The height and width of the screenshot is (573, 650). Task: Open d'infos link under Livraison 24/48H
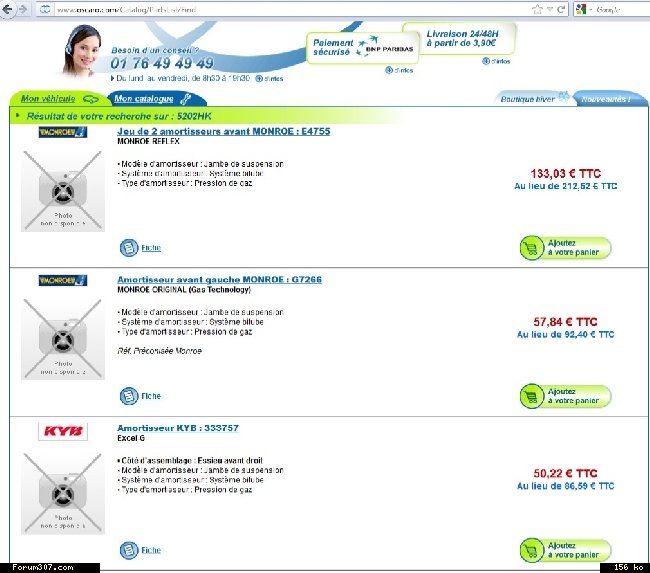[x=496, y=61]
